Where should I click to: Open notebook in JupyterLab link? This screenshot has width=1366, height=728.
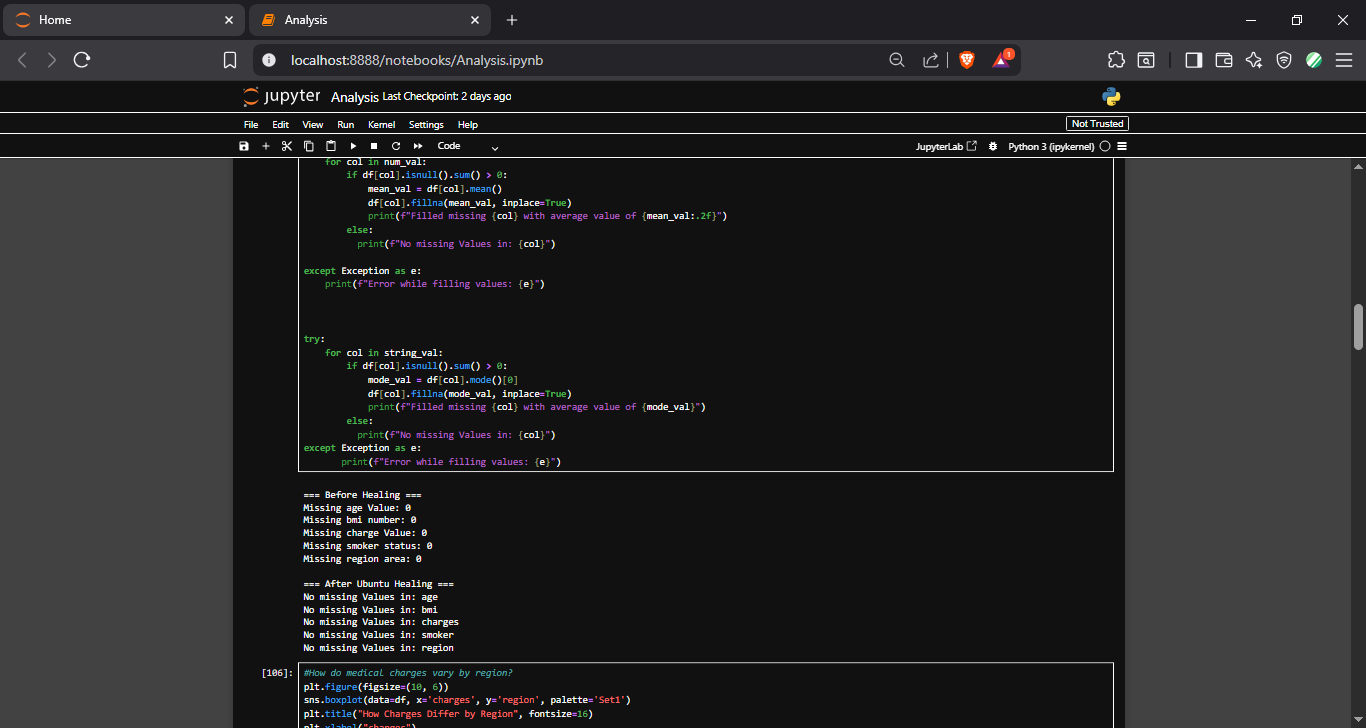946,146
